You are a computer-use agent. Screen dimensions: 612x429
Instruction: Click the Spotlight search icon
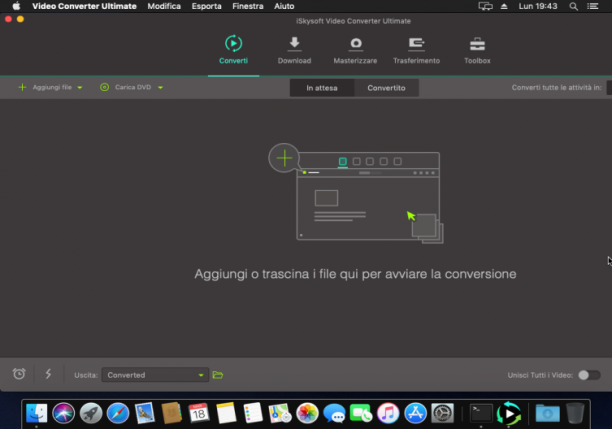(573, 6)
